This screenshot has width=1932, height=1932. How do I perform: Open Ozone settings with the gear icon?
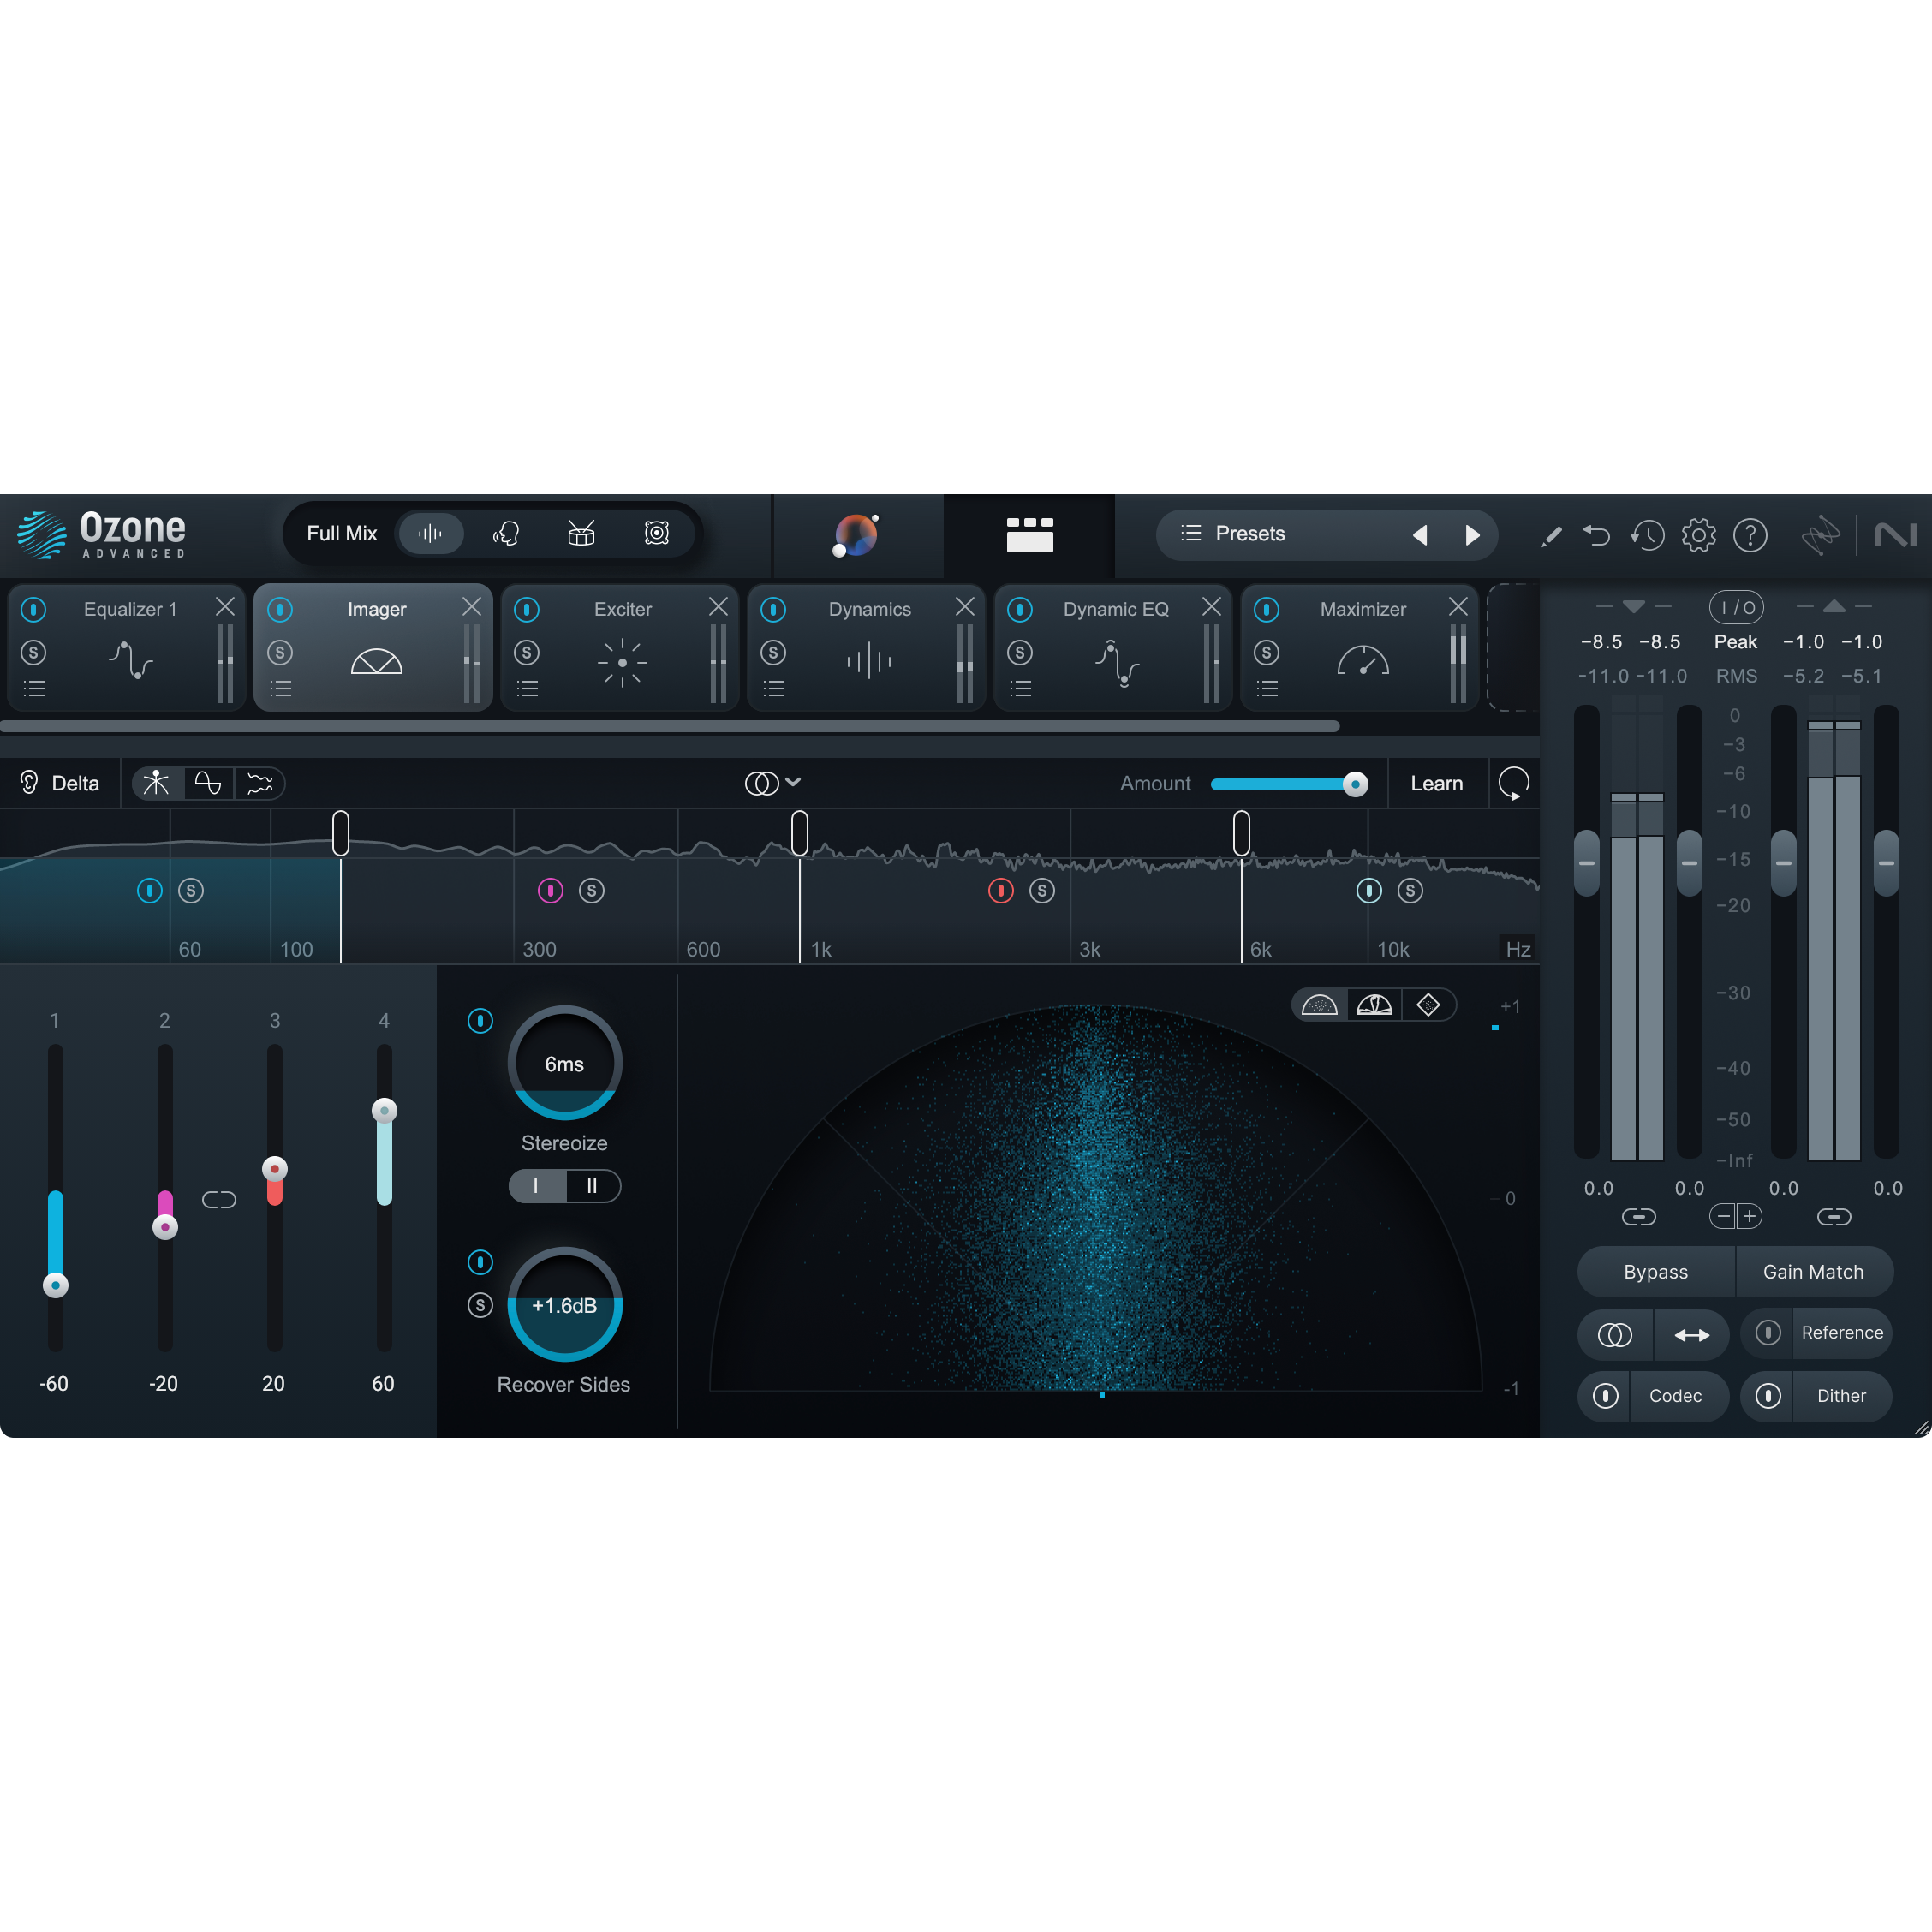point(1698,535)
